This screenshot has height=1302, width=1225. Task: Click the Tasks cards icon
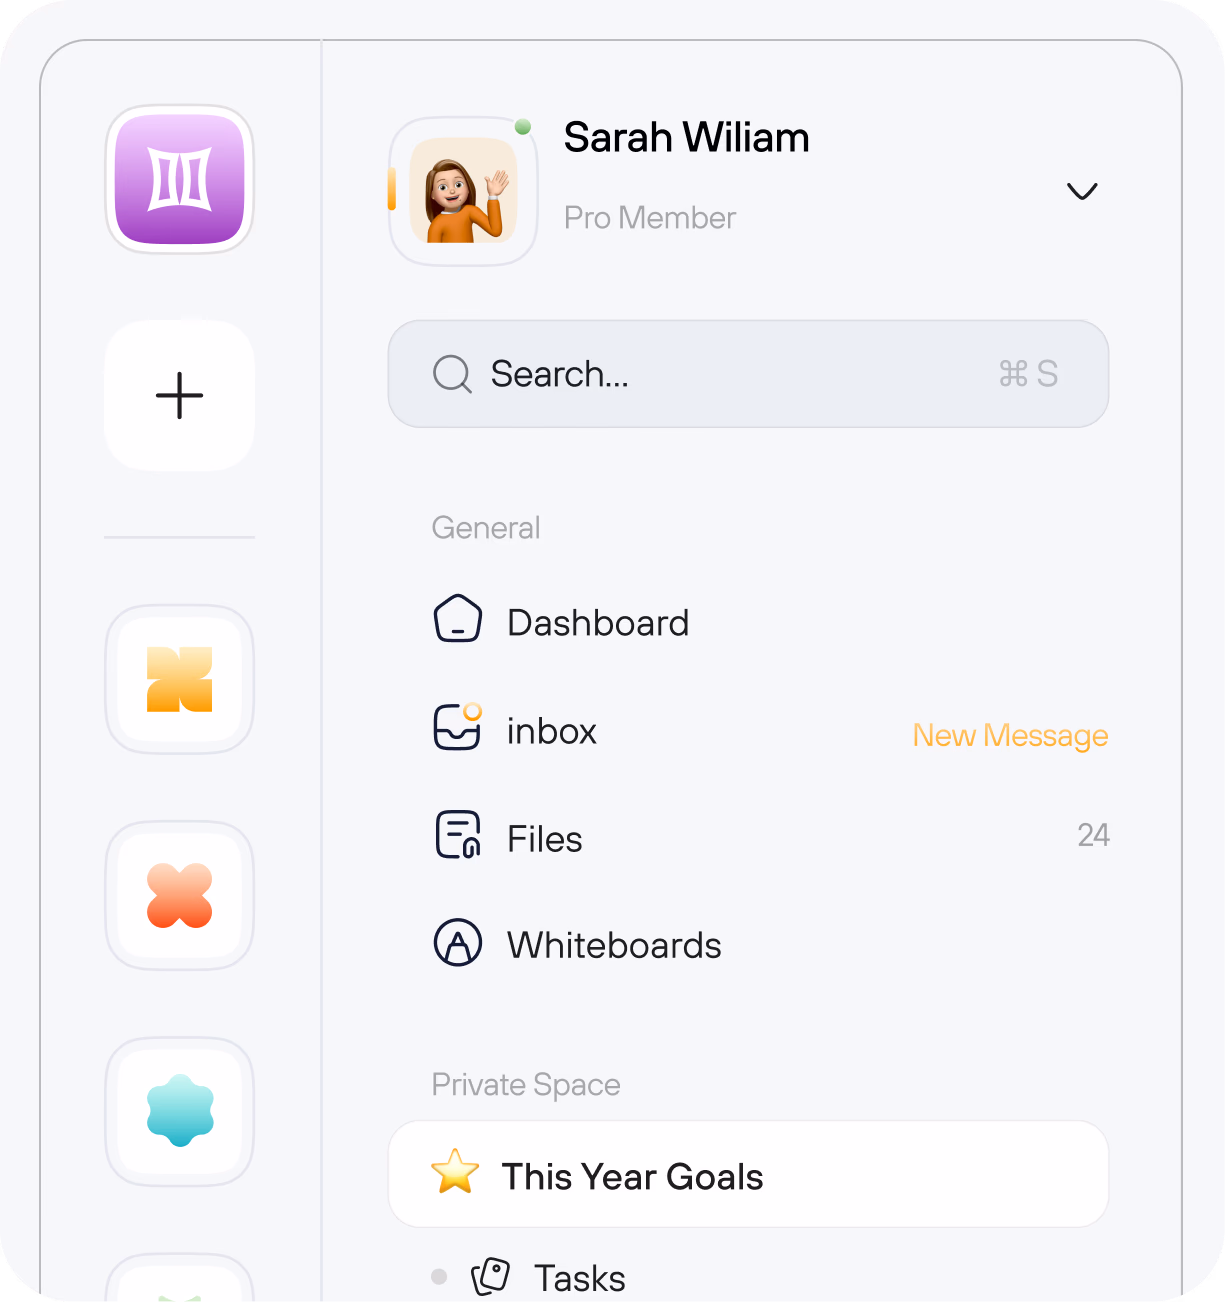click(x=491, y=1276)
